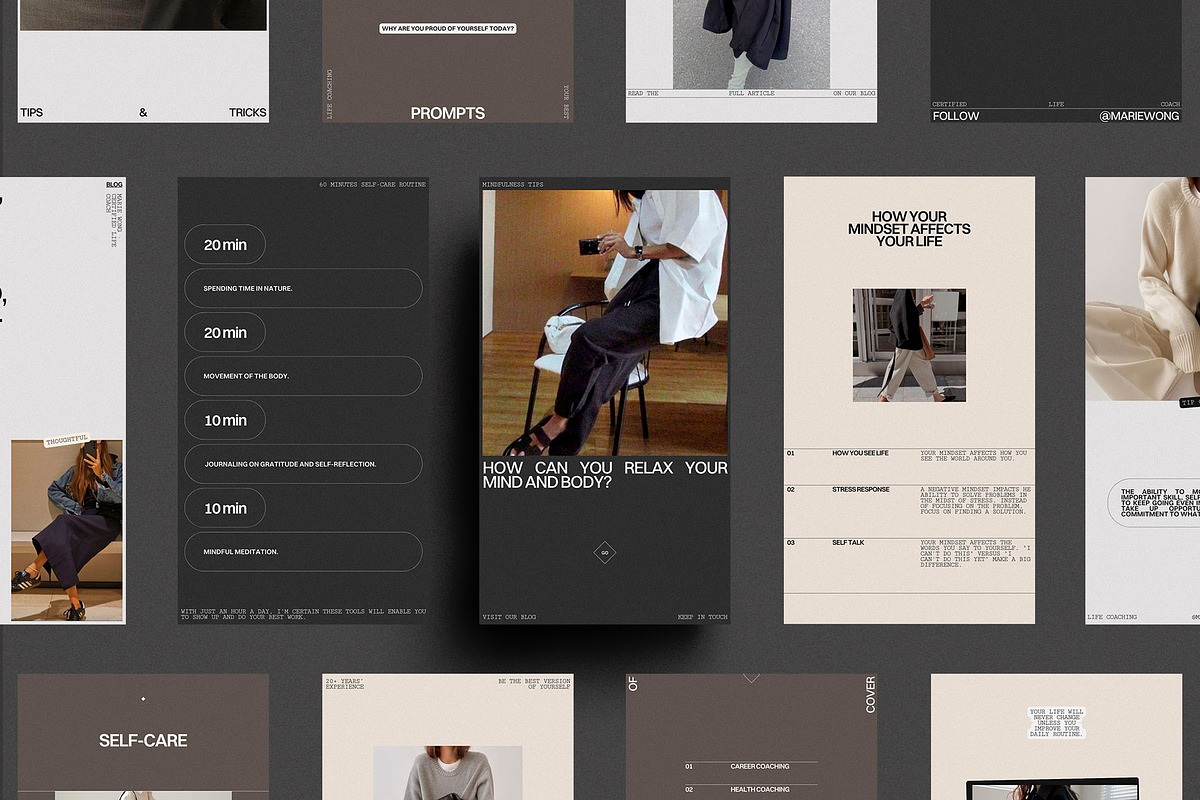Click the FOLLOW label

[x=956, y=116]
